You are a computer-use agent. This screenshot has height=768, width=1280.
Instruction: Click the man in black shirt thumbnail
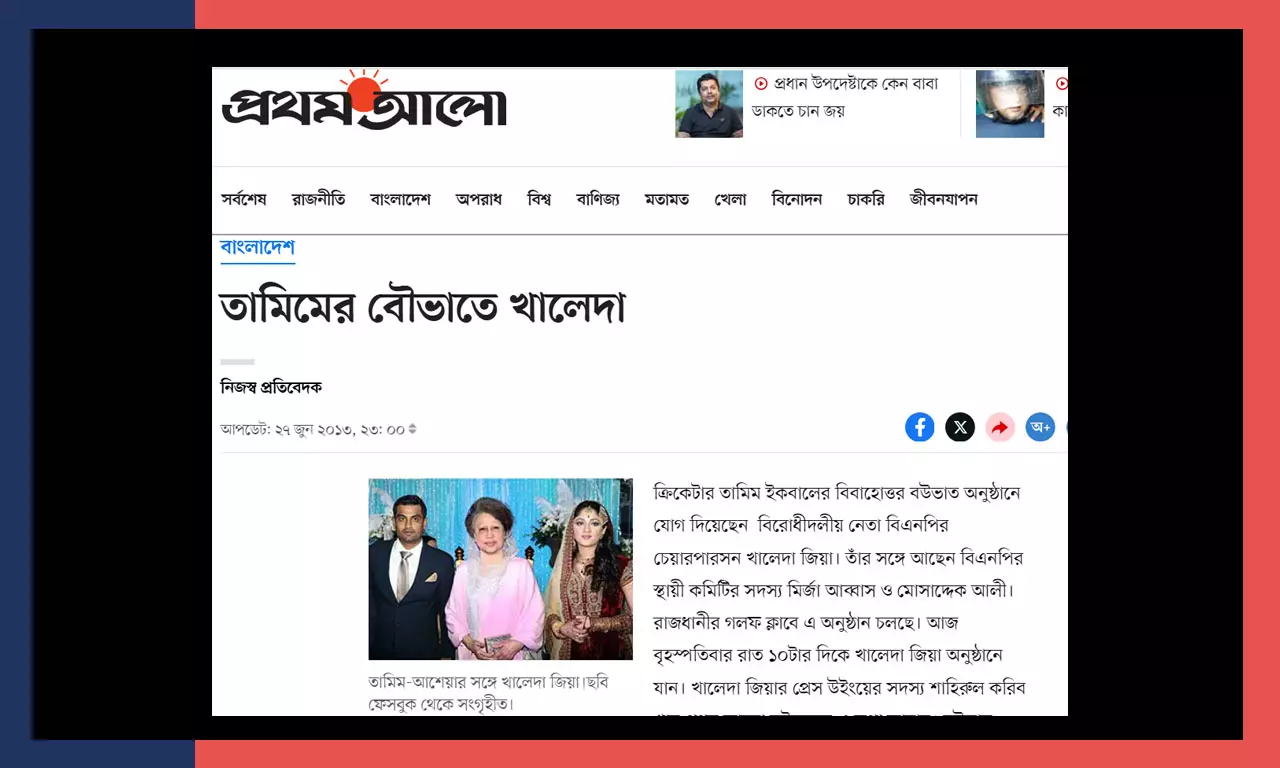click(709, 104)
